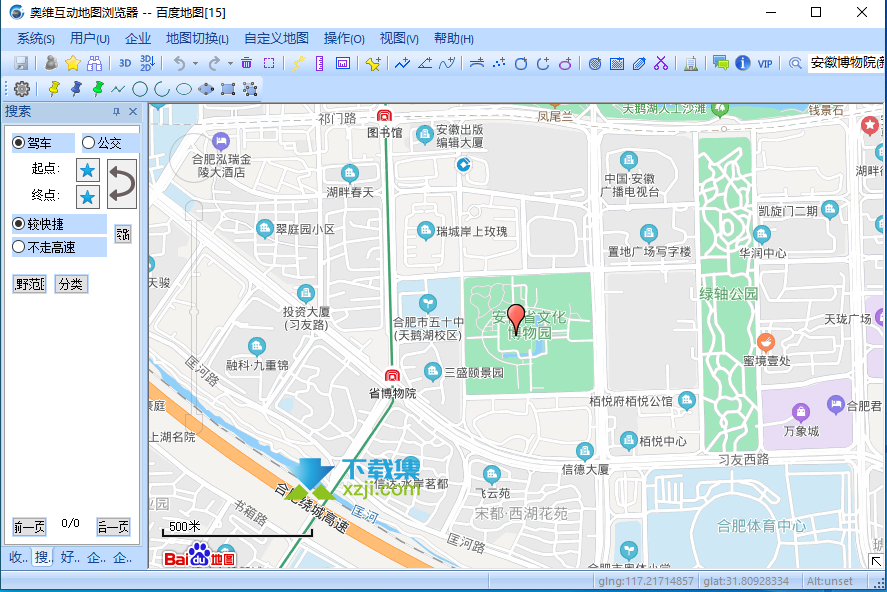
Task: Go to 后一页 next results page
Action: click(x=113, y=527)
